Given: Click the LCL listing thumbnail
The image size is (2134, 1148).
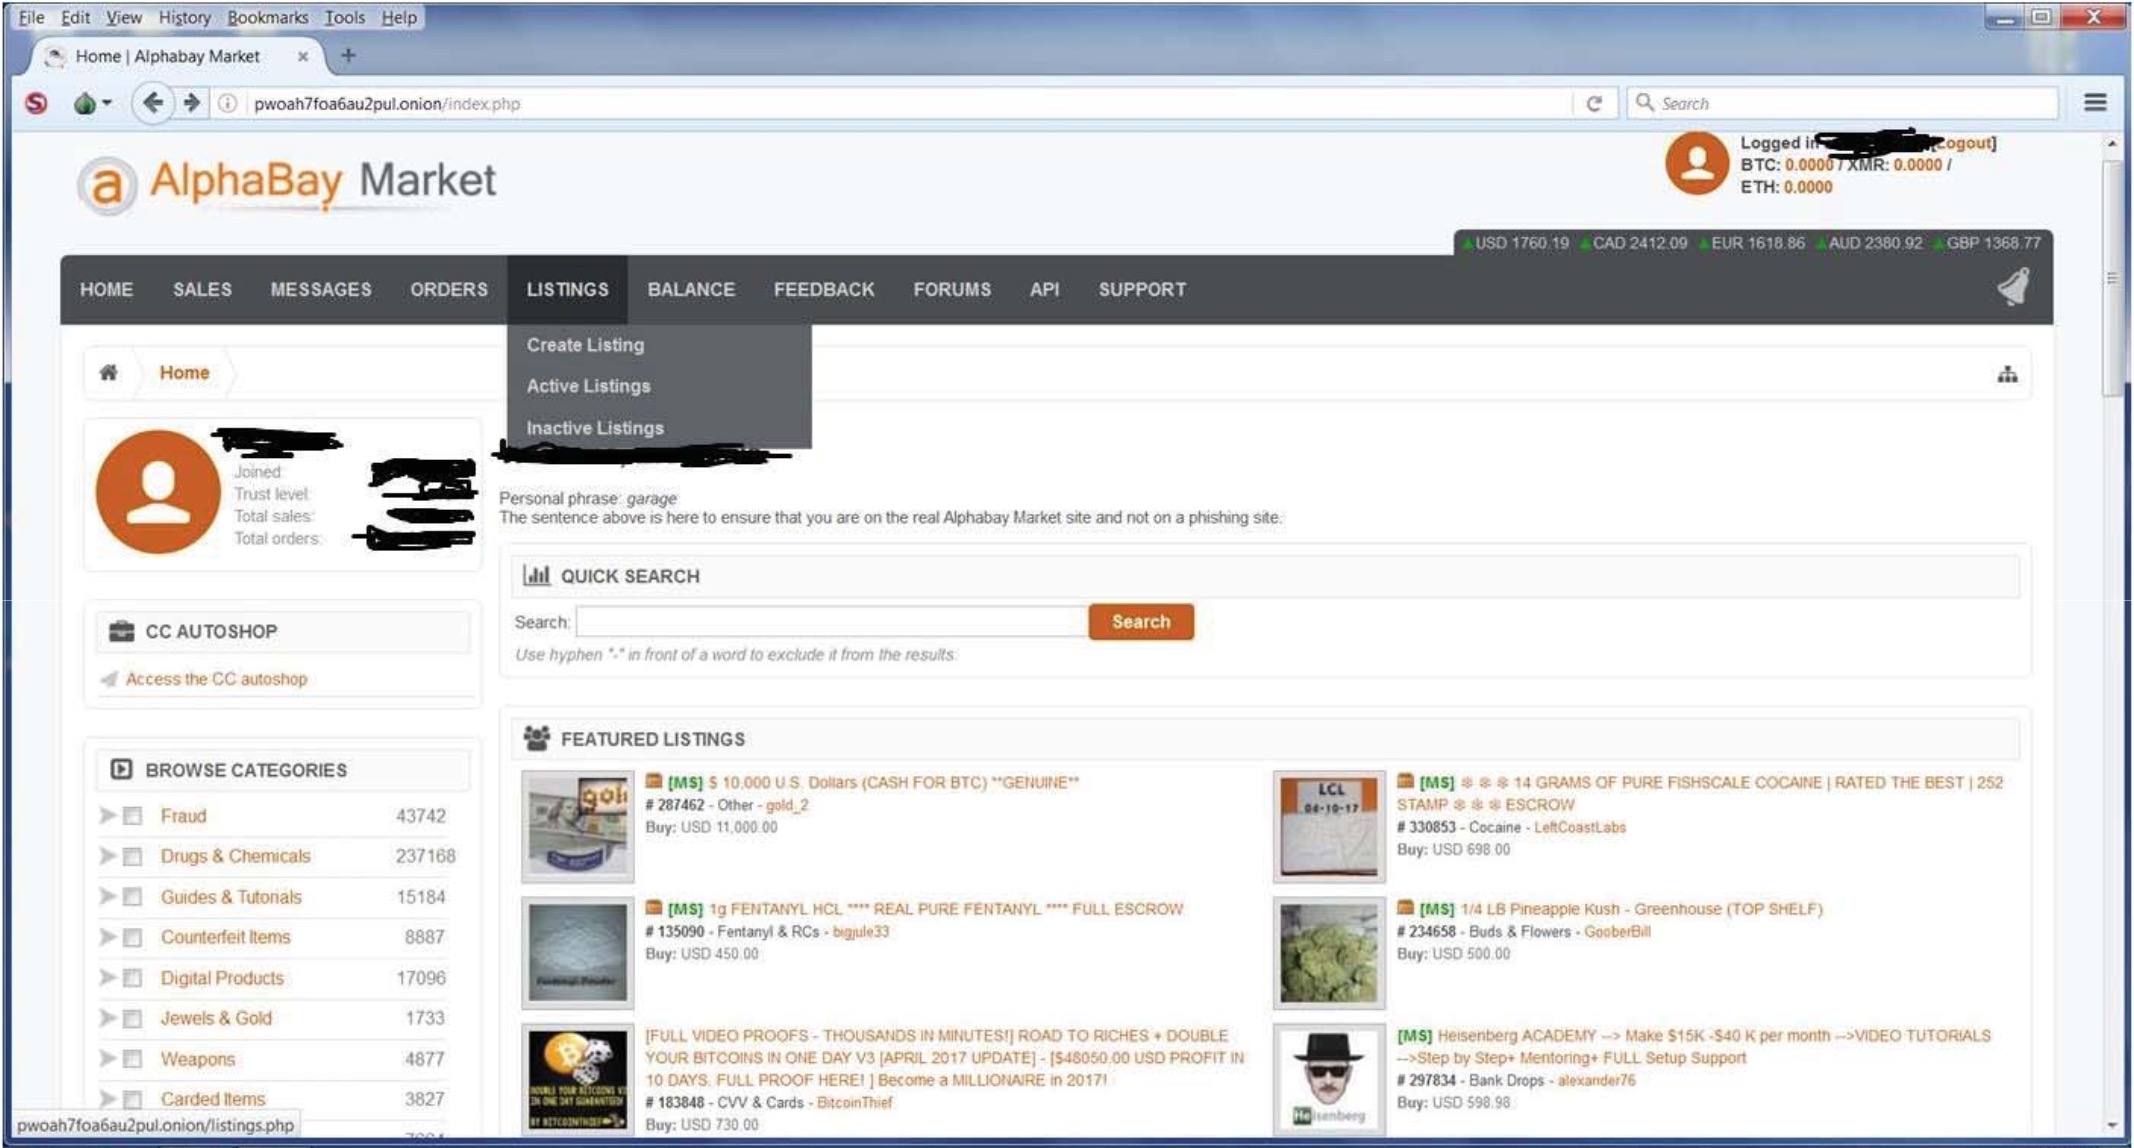Looking at the screenshot, I should click(x=1329, y=826).
